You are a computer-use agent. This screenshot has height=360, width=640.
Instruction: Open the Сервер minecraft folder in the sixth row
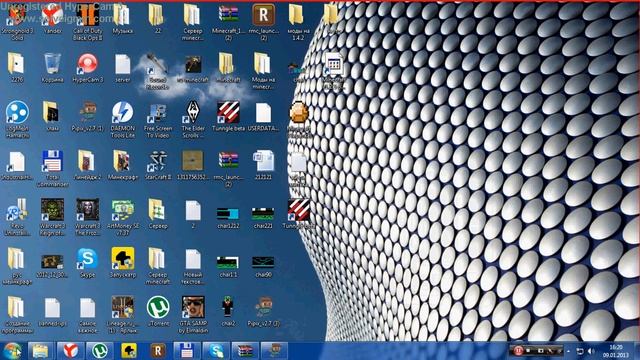click(158, 266)
